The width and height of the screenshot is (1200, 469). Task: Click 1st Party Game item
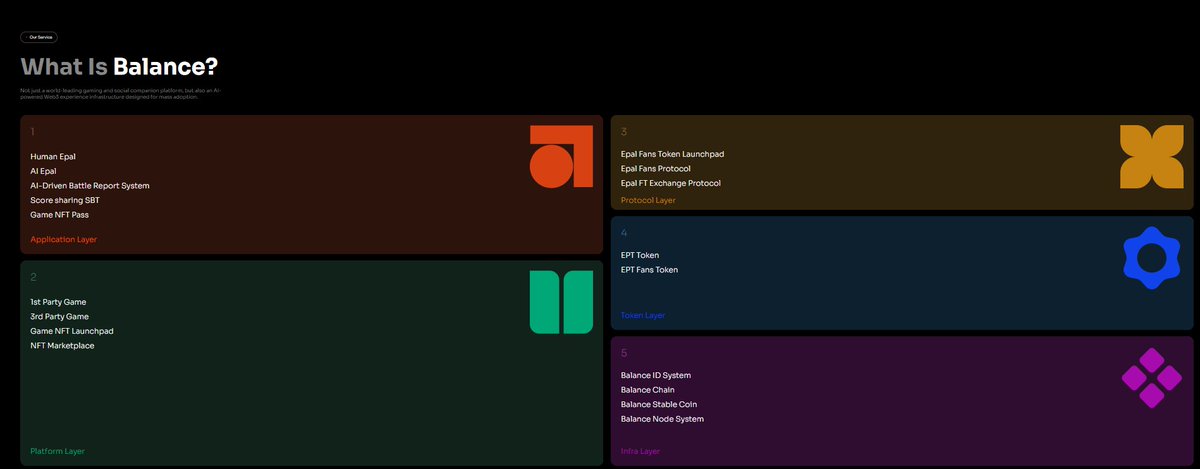[x=59, y=302]
